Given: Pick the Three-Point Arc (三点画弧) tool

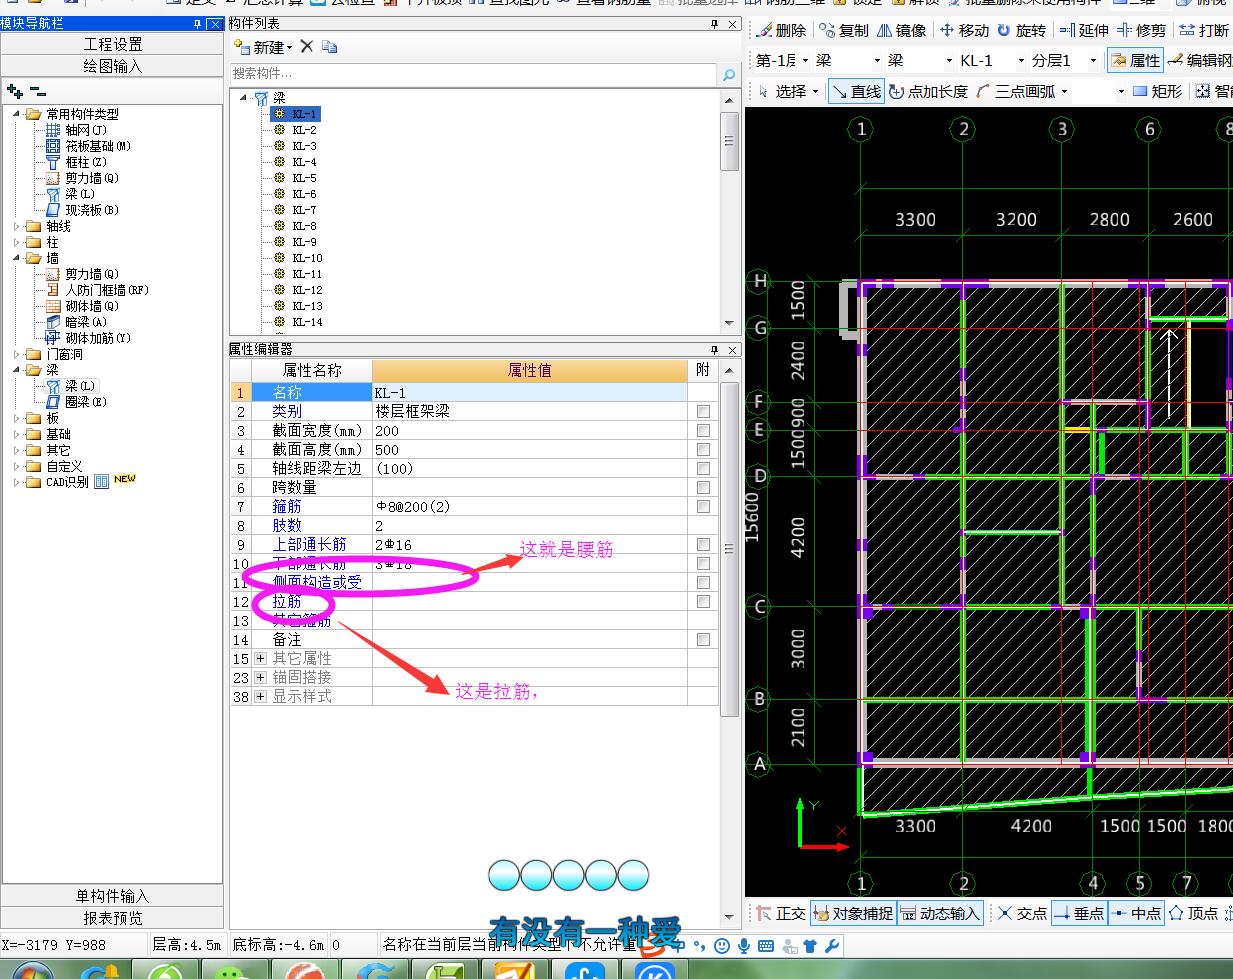Looking at the screenshot, I should 1016,91.
